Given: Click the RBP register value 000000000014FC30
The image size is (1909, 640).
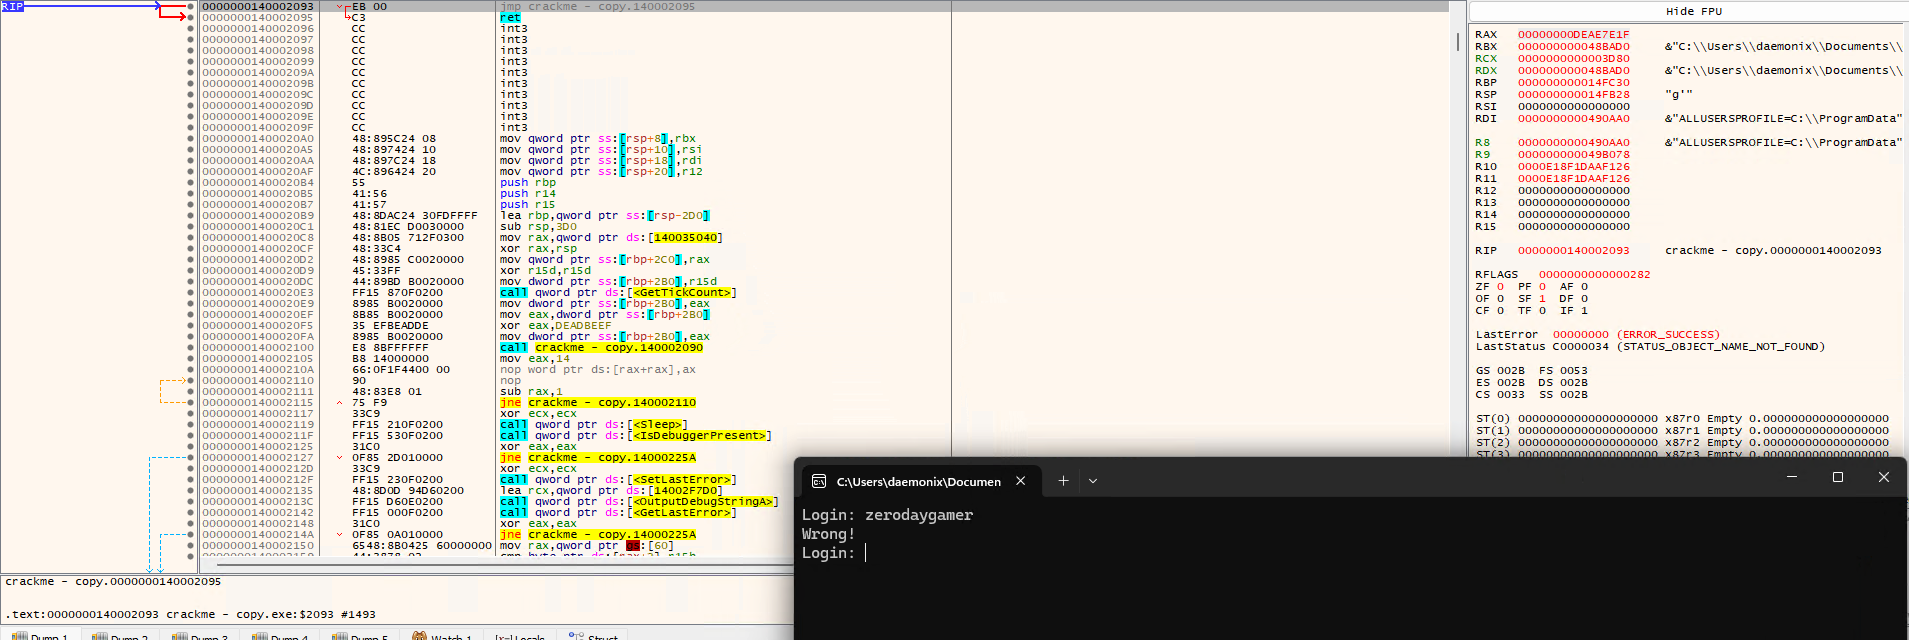Looking at the screenshot, I should tap(1573, 82).
